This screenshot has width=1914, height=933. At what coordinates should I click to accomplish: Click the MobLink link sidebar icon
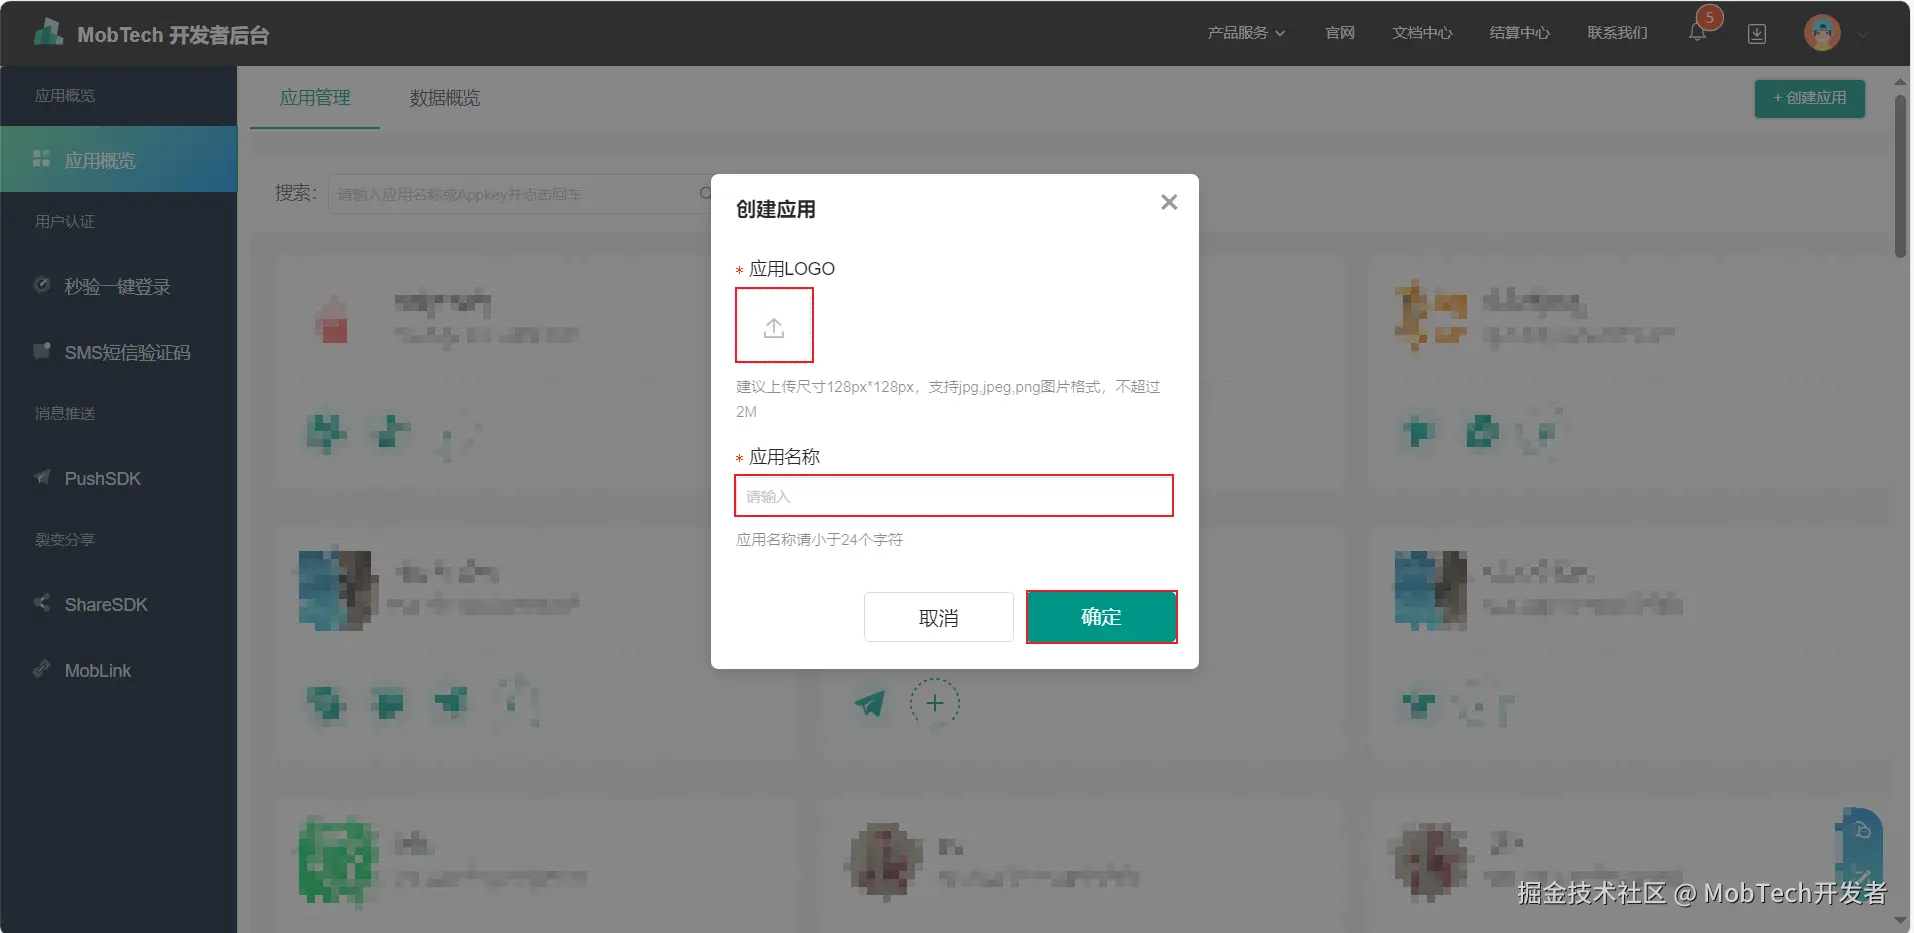(x=42, y=669)
